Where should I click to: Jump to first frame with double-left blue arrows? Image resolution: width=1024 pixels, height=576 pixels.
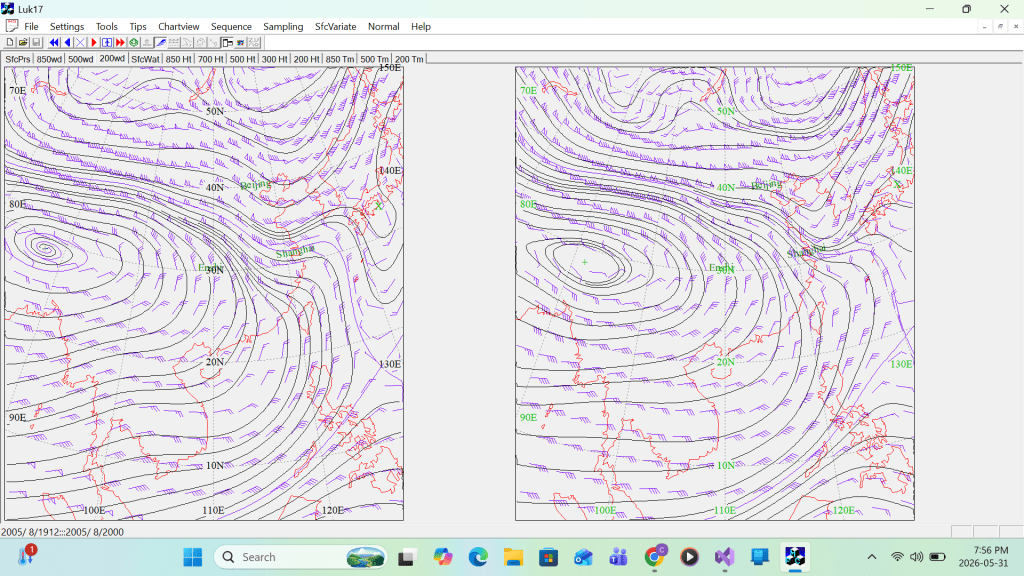(x=54, y=42)
